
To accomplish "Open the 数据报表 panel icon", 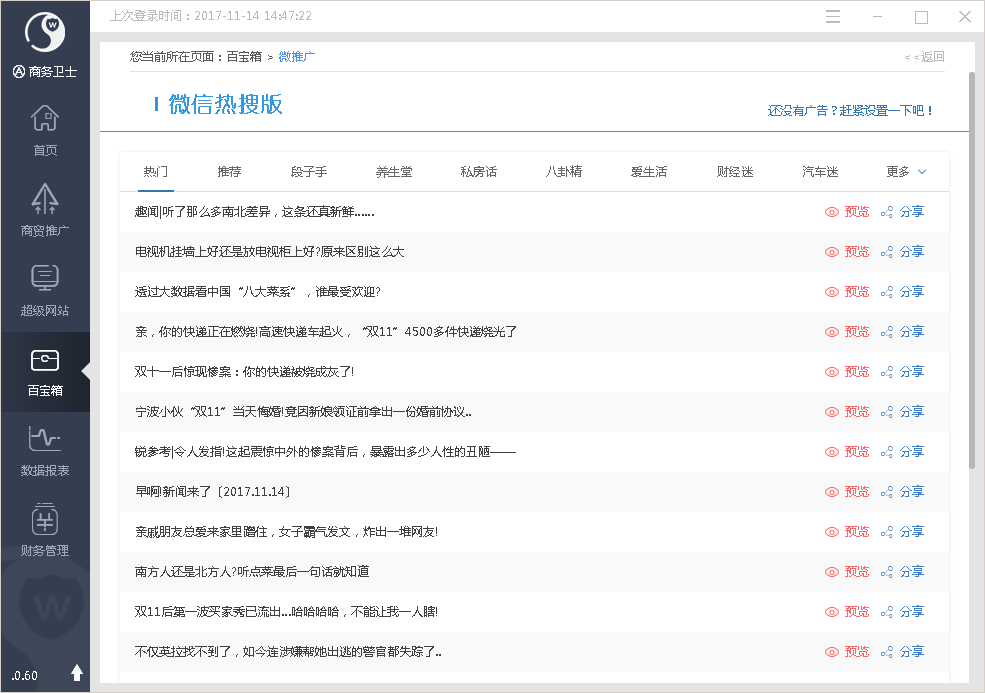I will coord(44,448).
